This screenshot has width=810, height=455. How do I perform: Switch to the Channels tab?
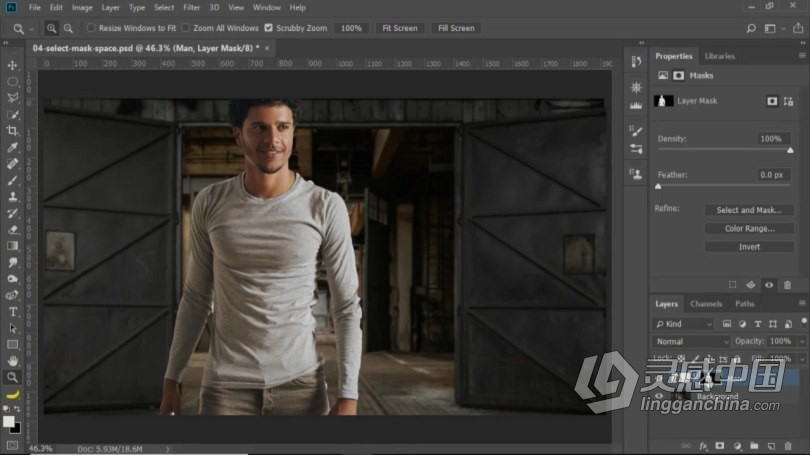coord(706,304)
